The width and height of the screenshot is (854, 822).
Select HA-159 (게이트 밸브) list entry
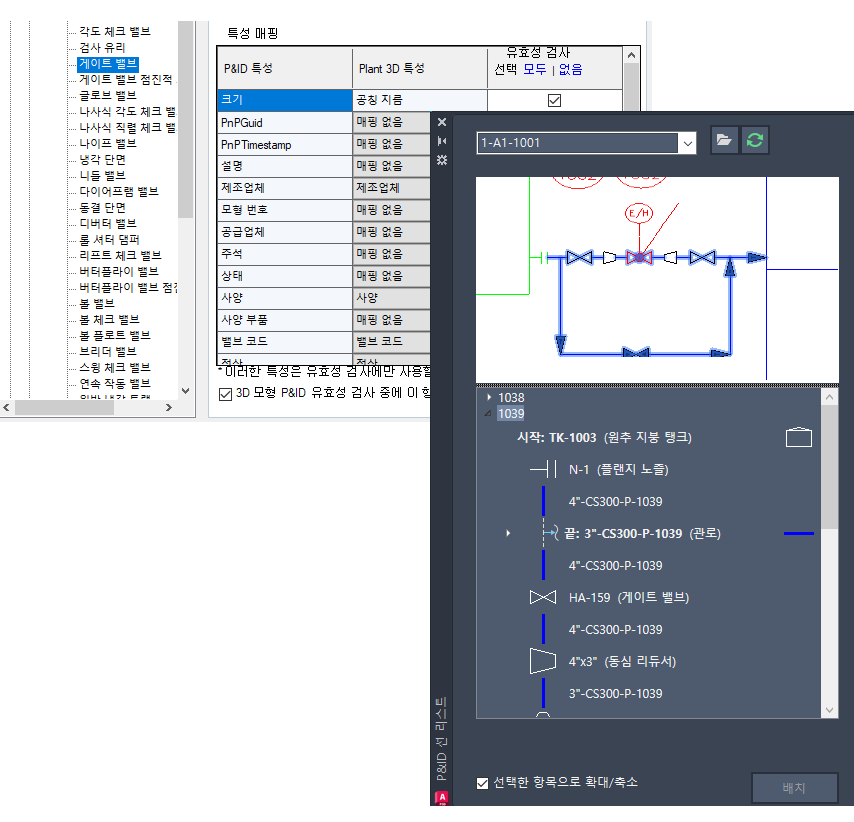pos(629,598)
